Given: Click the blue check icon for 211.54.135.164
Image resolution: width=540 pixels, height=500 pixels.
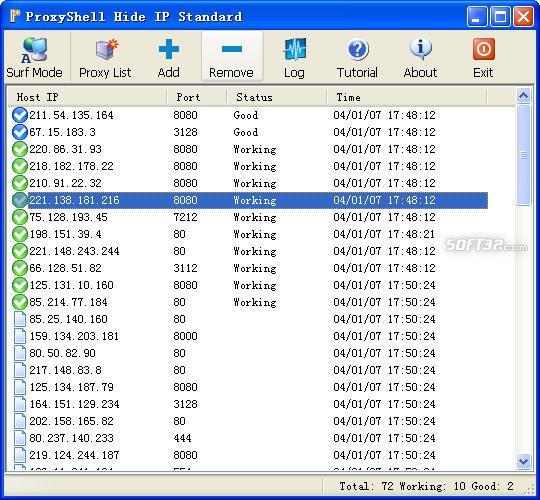Looking at the screenshot, I should 20,115.
